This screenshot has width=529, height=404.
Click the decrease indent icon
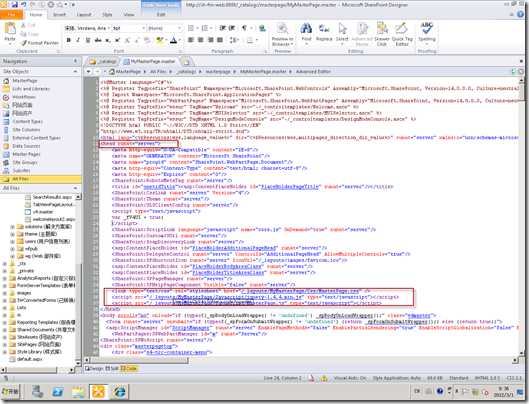[222, 28]
